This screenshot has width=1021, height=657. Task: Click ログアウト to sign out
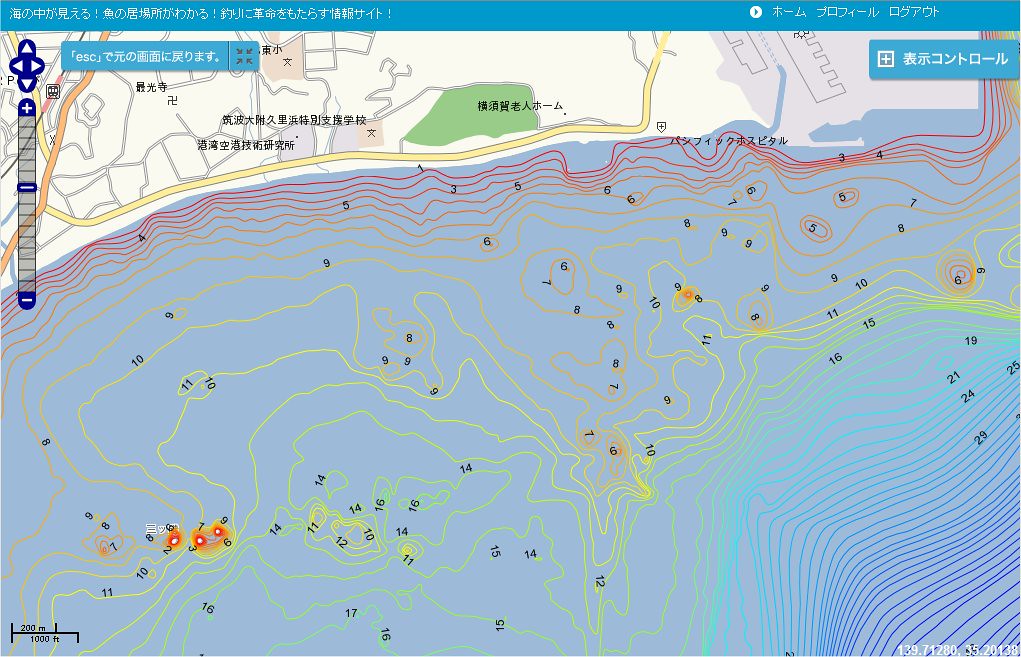(914, 12)
